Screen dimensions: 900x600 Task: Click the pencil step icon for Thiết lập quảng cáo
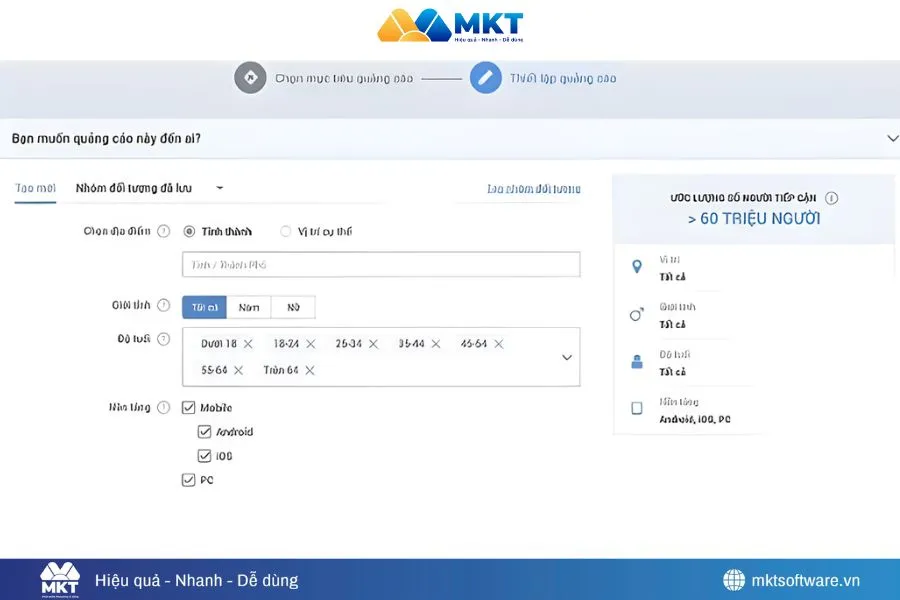[x=487, y=77]
